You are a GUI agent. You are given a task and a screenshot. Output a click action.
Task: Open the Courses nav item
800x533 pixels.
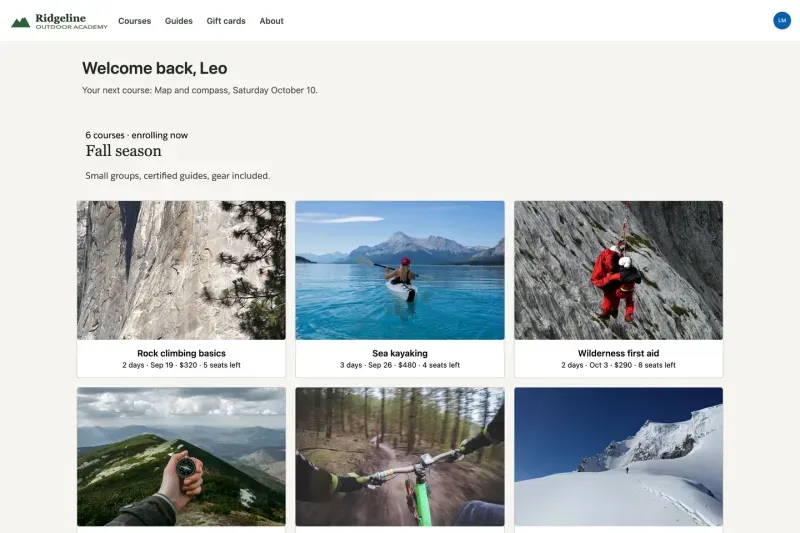pos(135,21)
